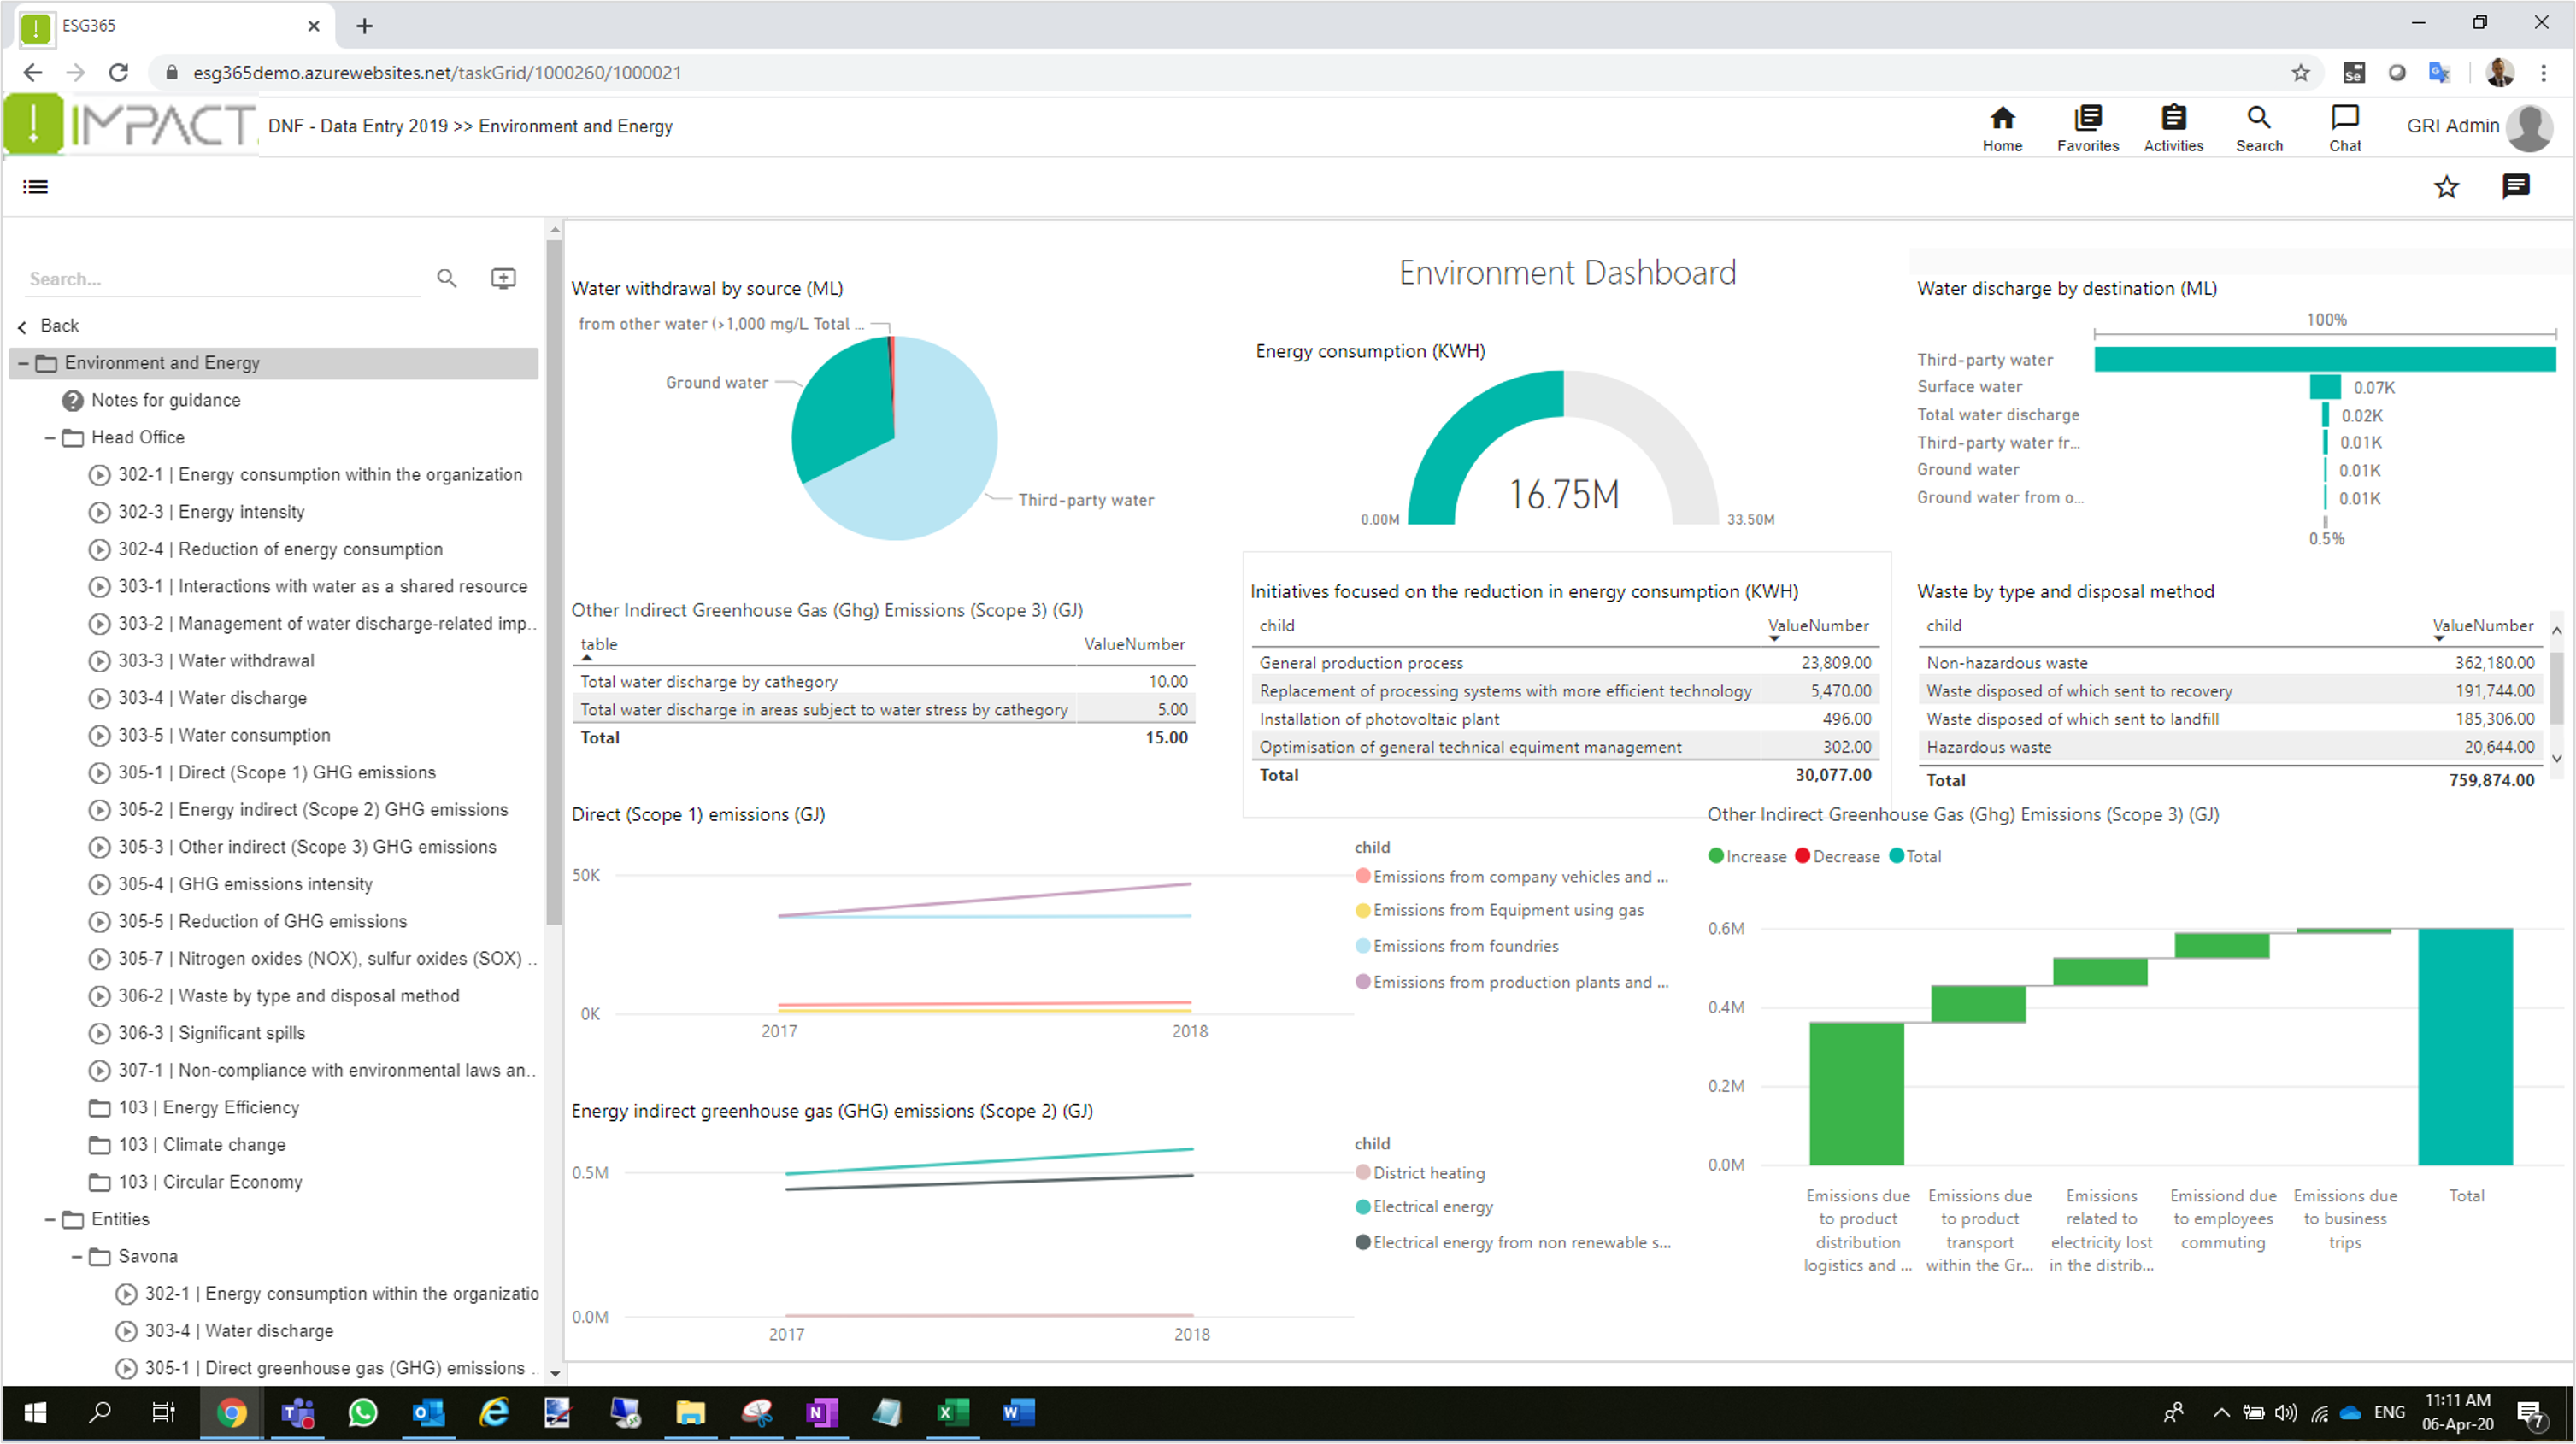The image size is (2576, 1444).
Task: Open the Home icon in header
Action: (2002, 119)
